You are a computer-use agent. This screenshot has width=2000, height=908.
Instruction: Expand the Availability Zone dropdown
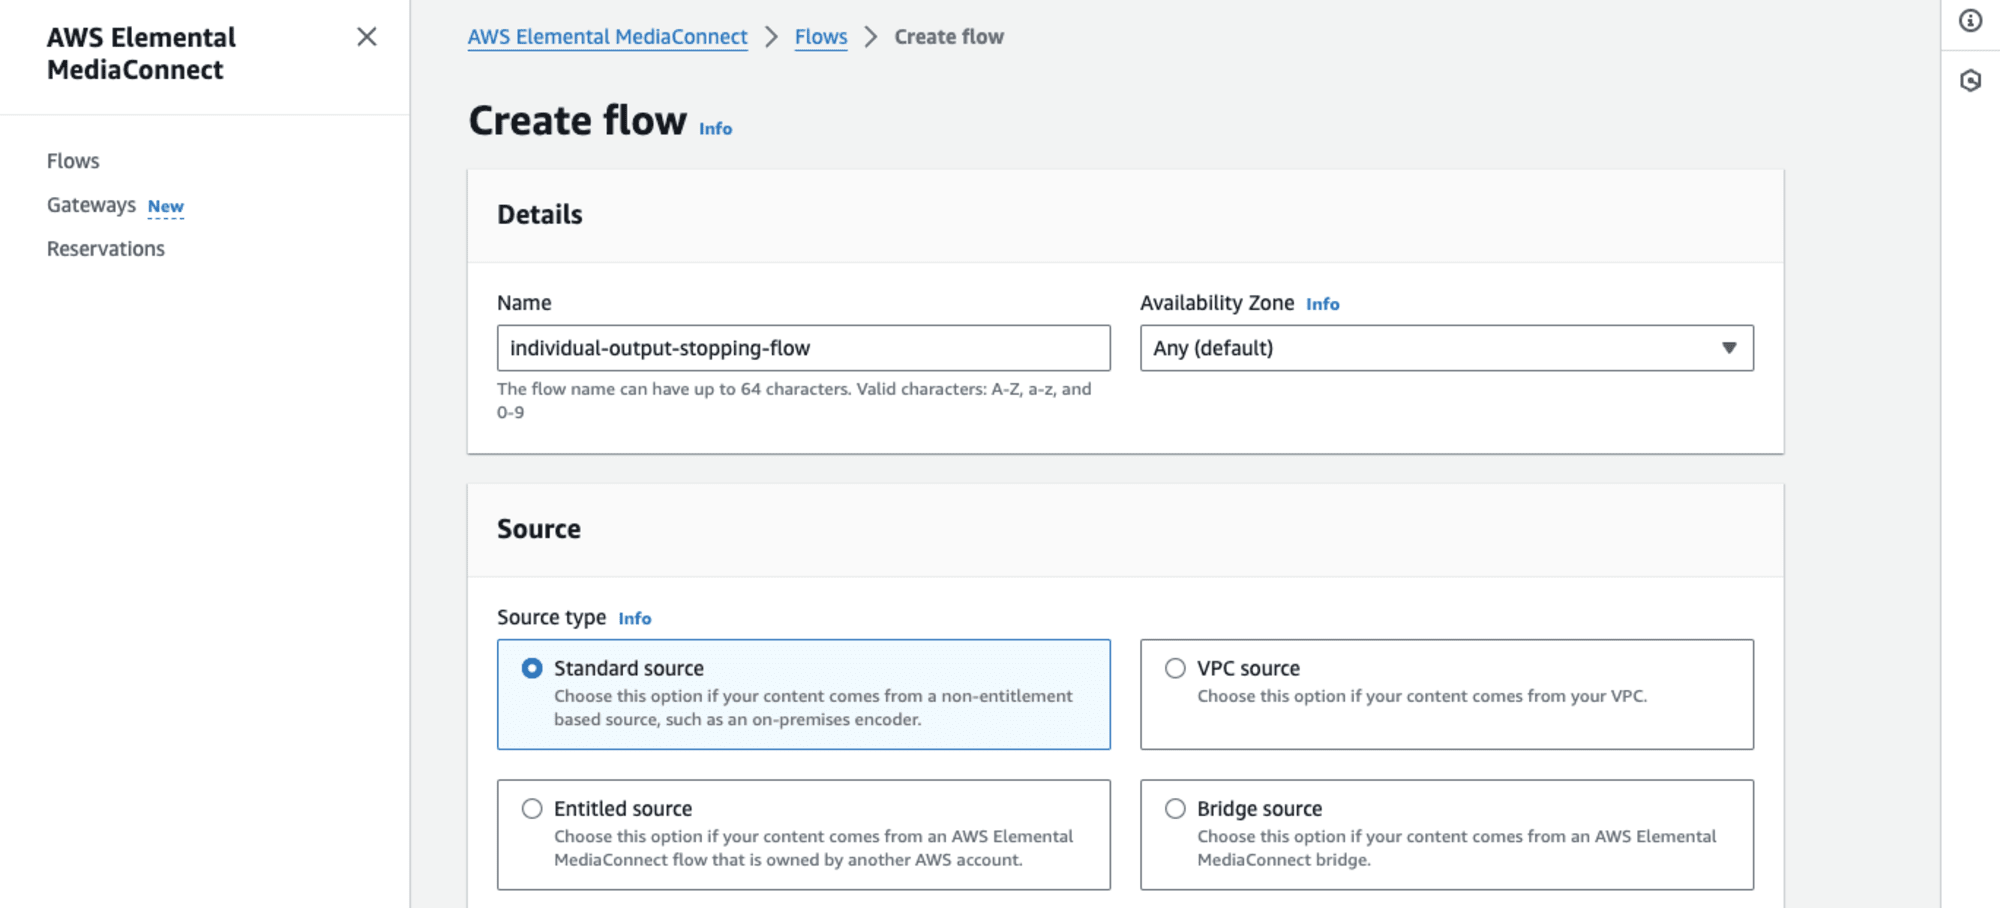coord(1446,348)
